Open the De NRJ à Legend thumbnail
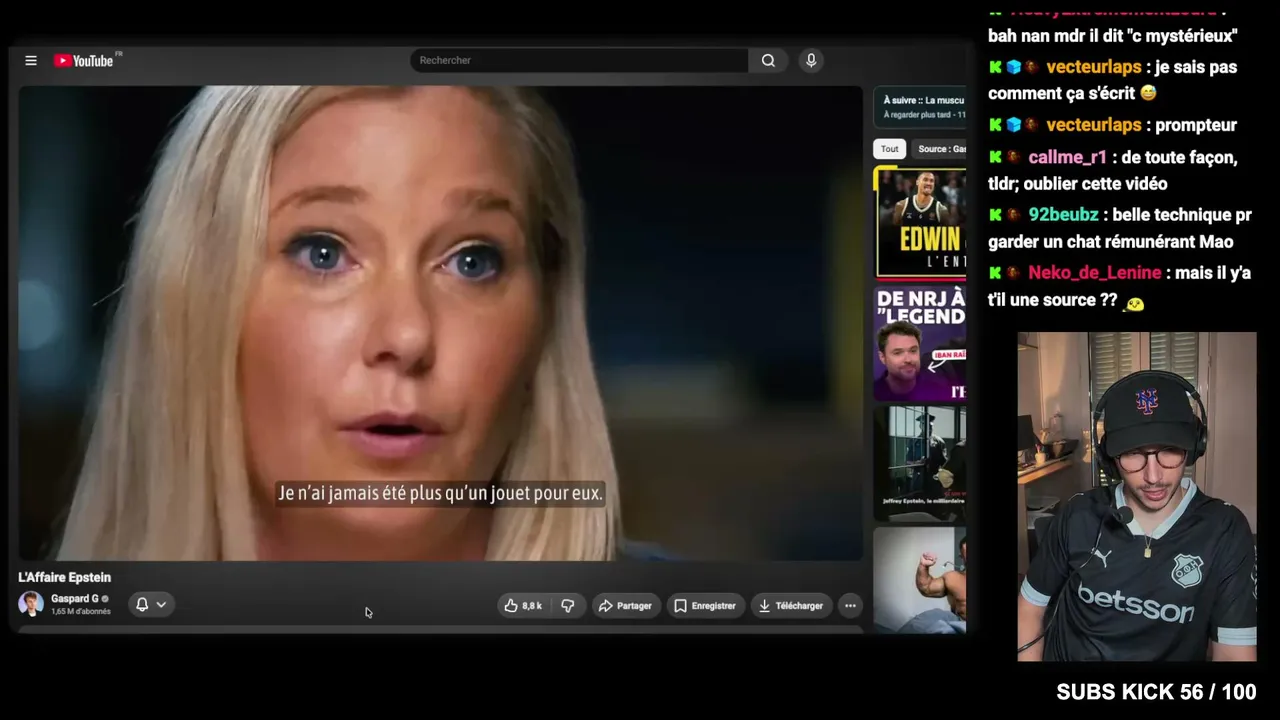Viewport: 1280px width, 720px height. click(x=921, y=343)
